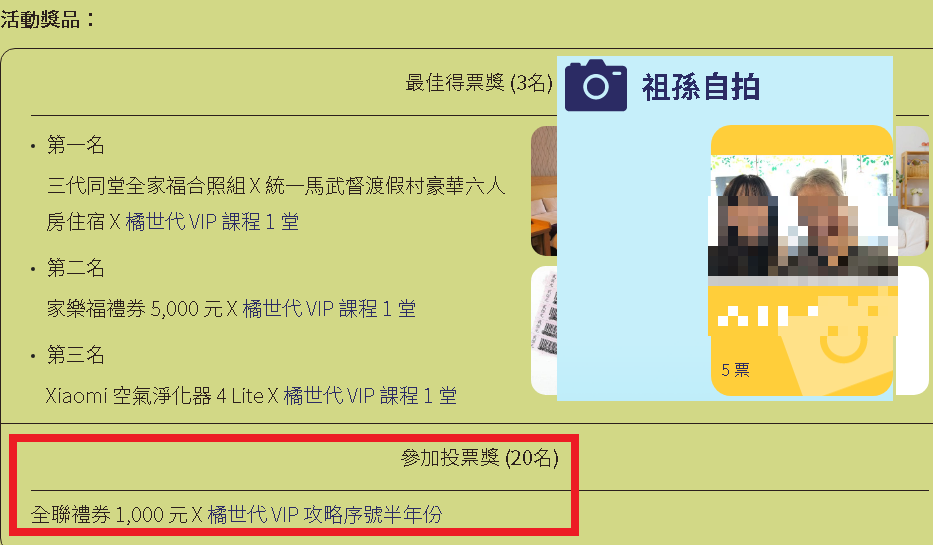Select the 第二名 list item
Viewport: 933px width, 545px height.
tap(76, 268)
